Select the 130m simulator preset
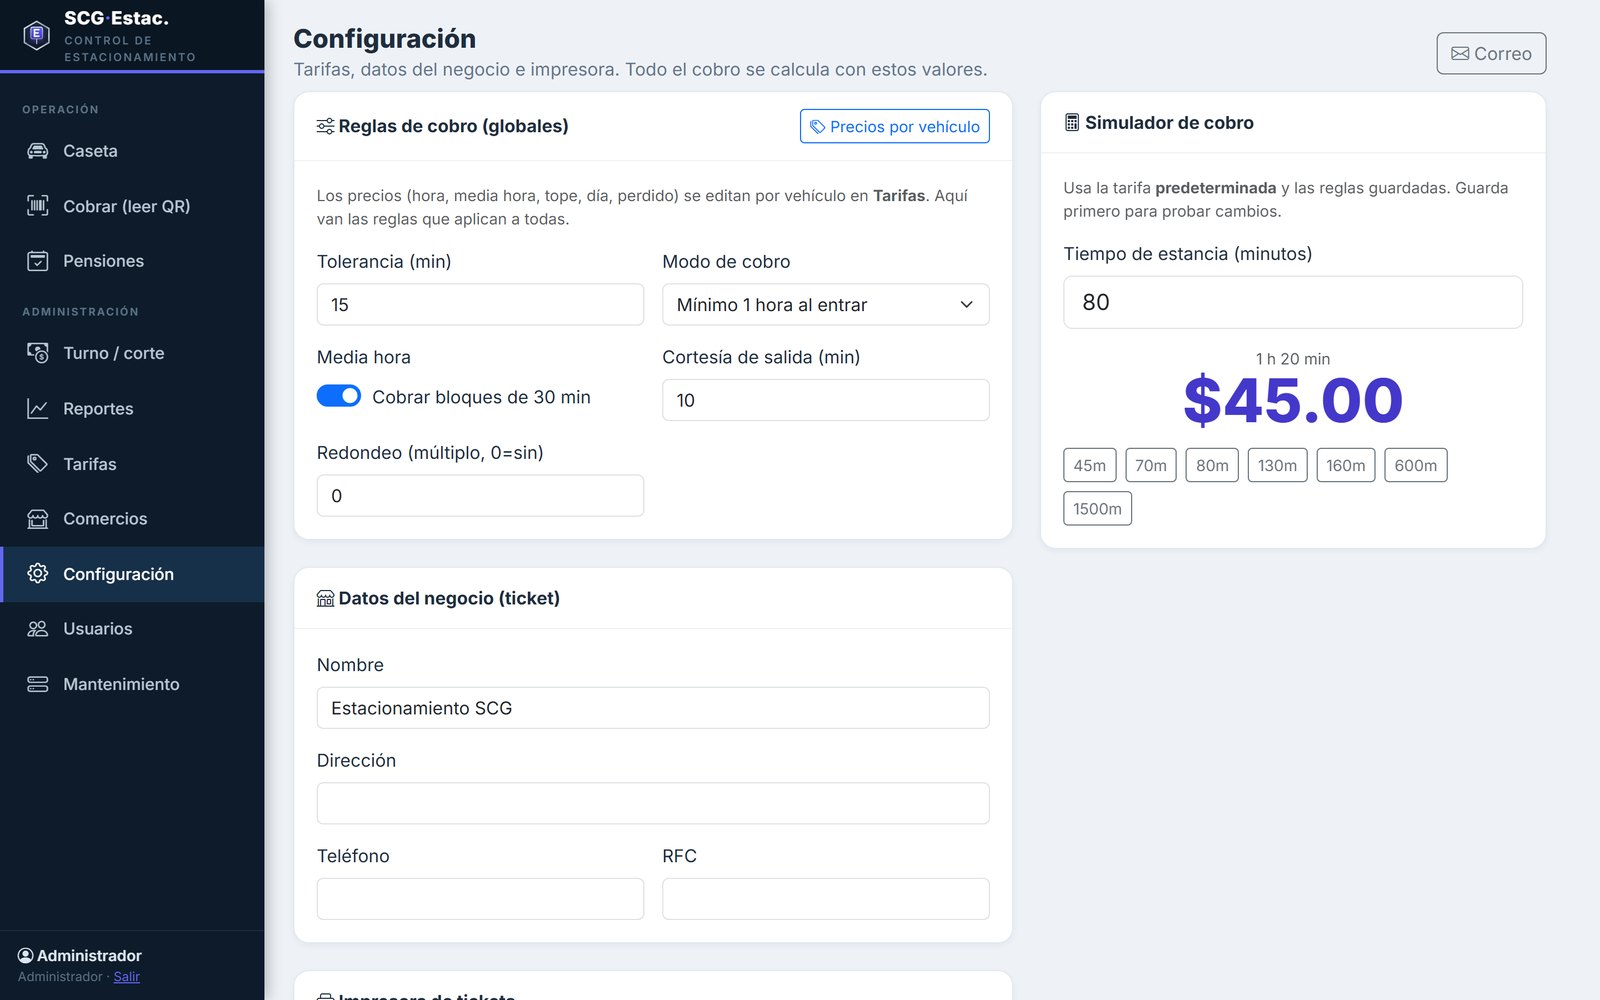This screenshot has width=1600, height=1000. click(1277, 465)
